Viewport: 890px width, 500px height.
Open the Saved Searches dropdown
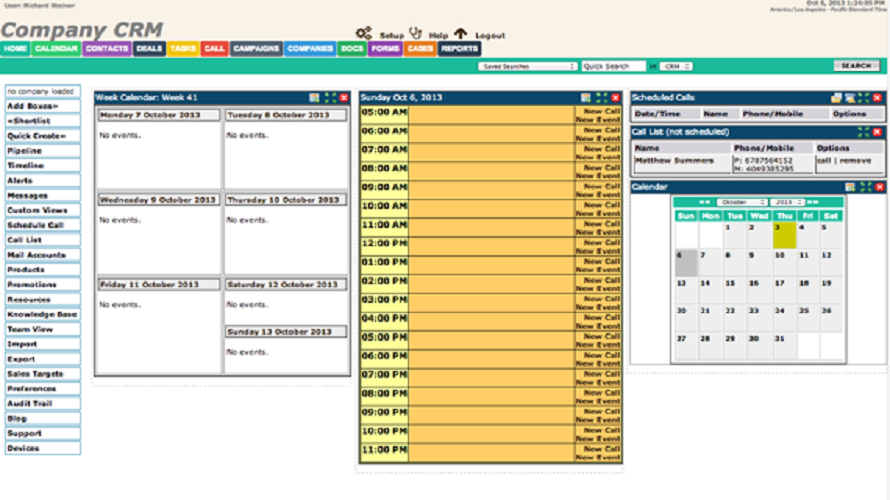pos(528,66)
